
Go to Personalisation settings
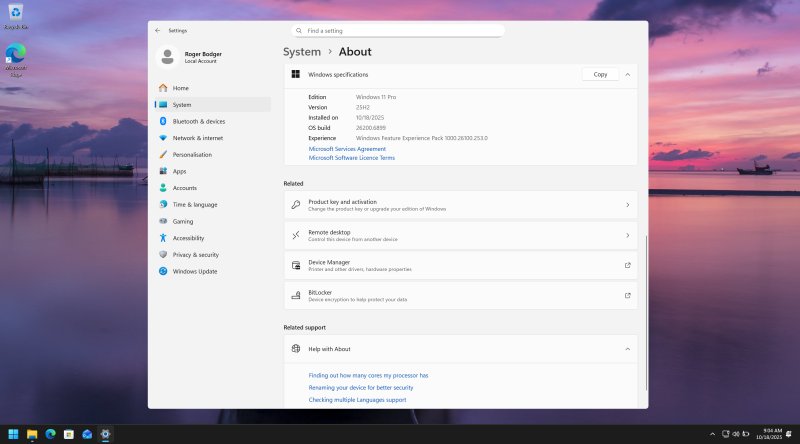pyautogui.click(x=192, y=155)
